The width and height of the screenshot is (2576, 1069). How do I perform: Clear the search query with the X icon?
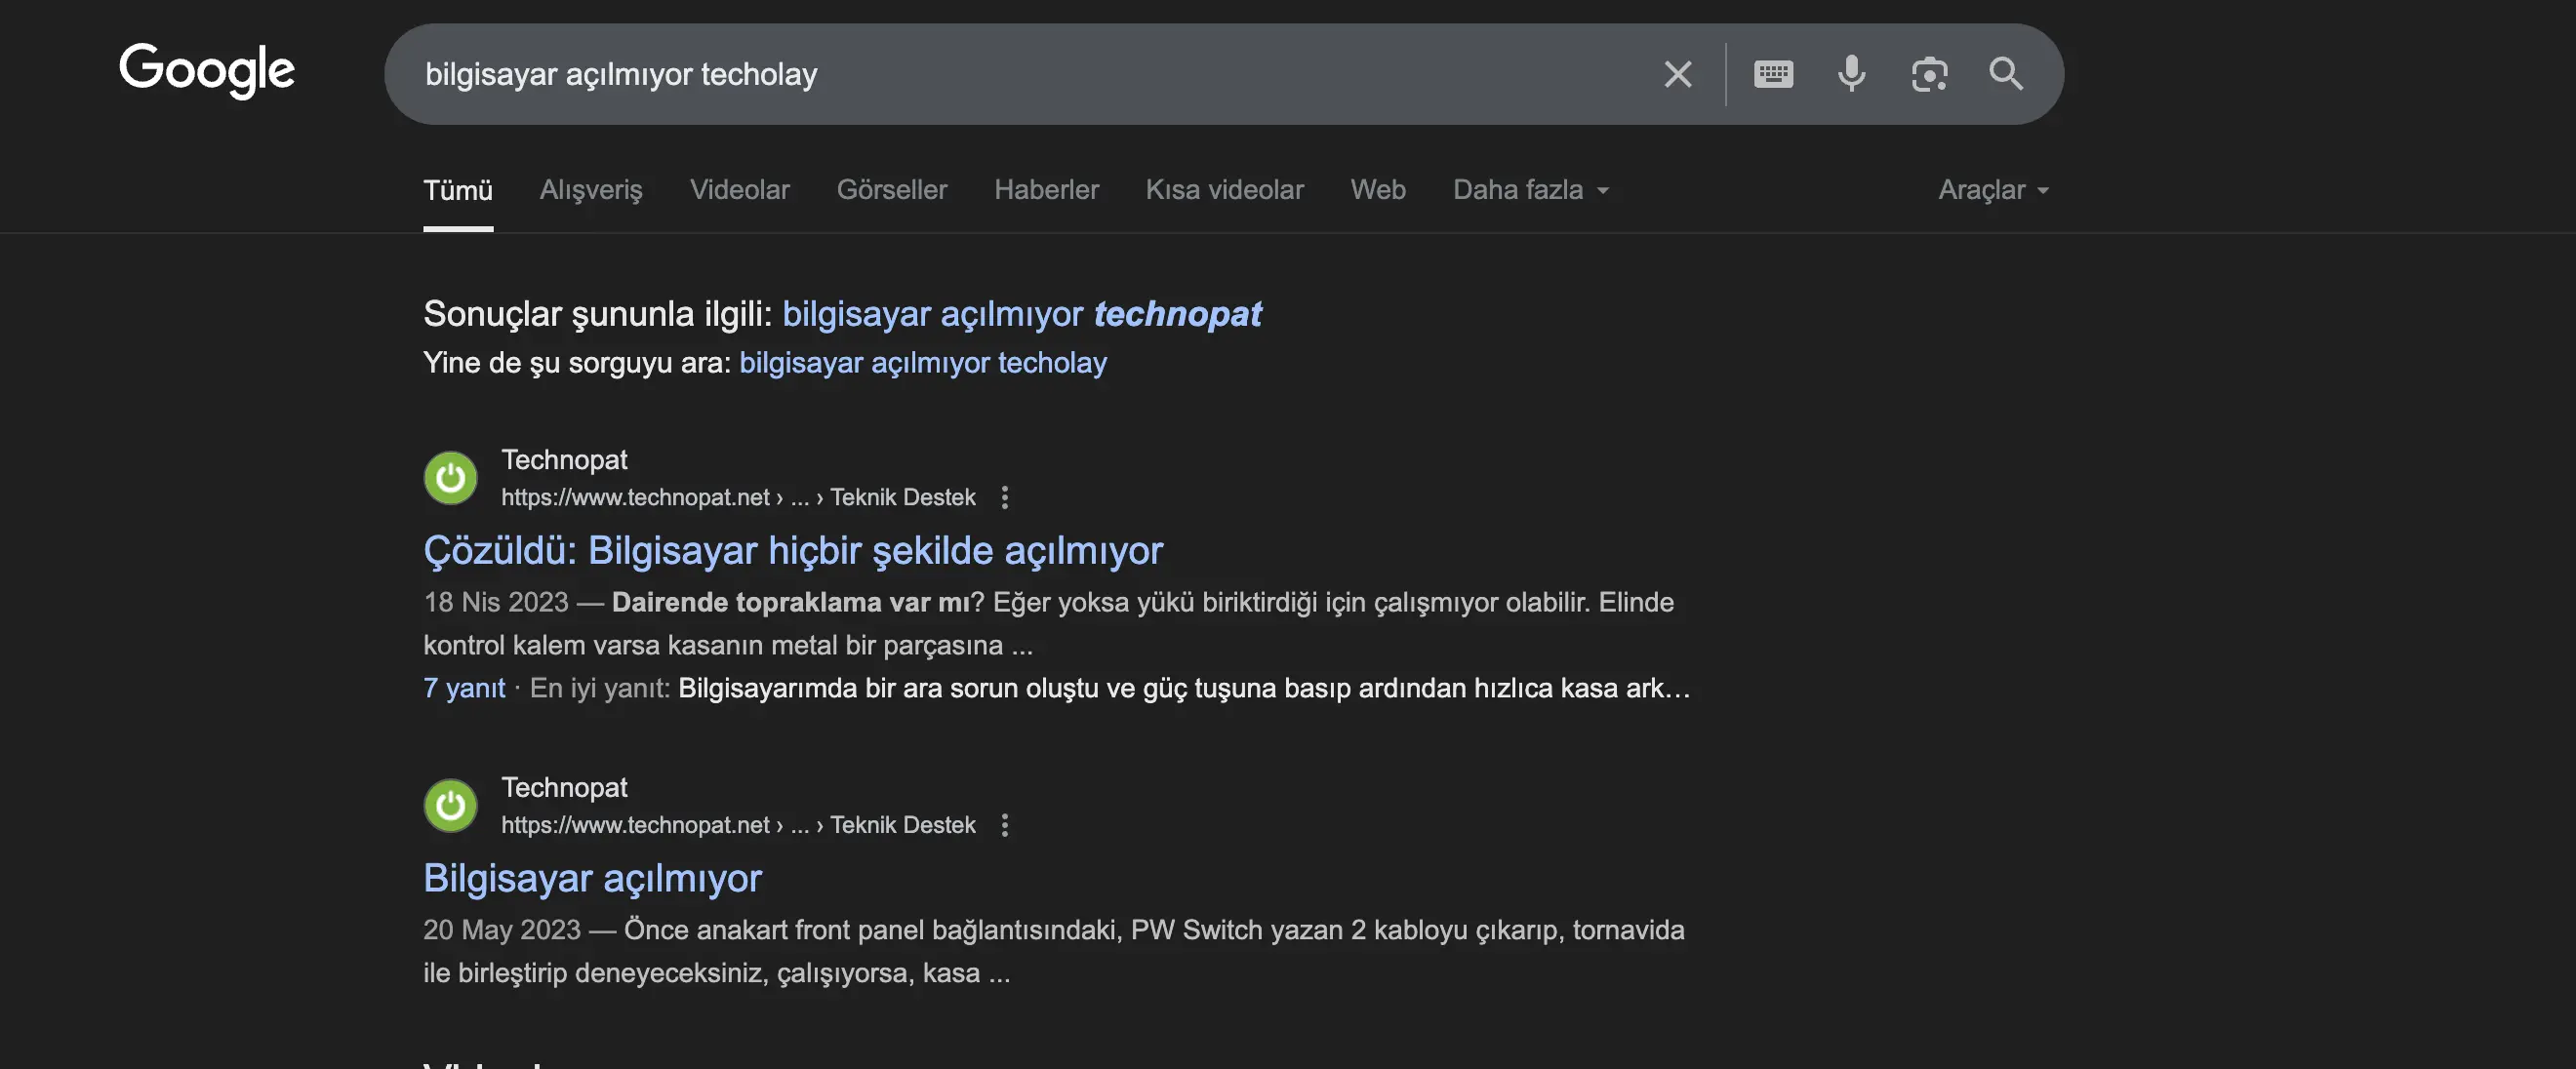tap(1677, 74)
